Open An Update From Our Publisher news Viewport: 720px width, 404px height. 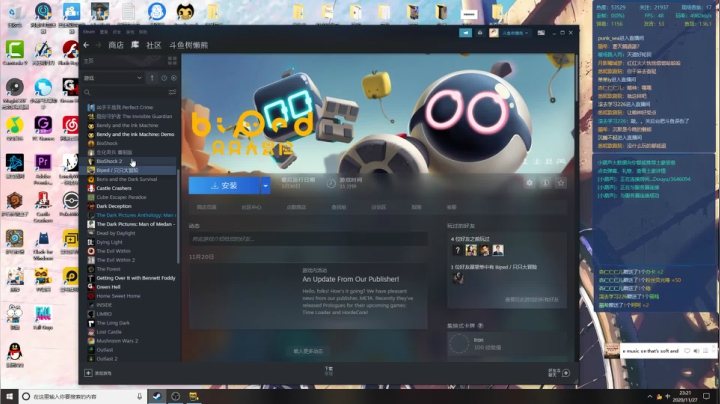point(350,279)
